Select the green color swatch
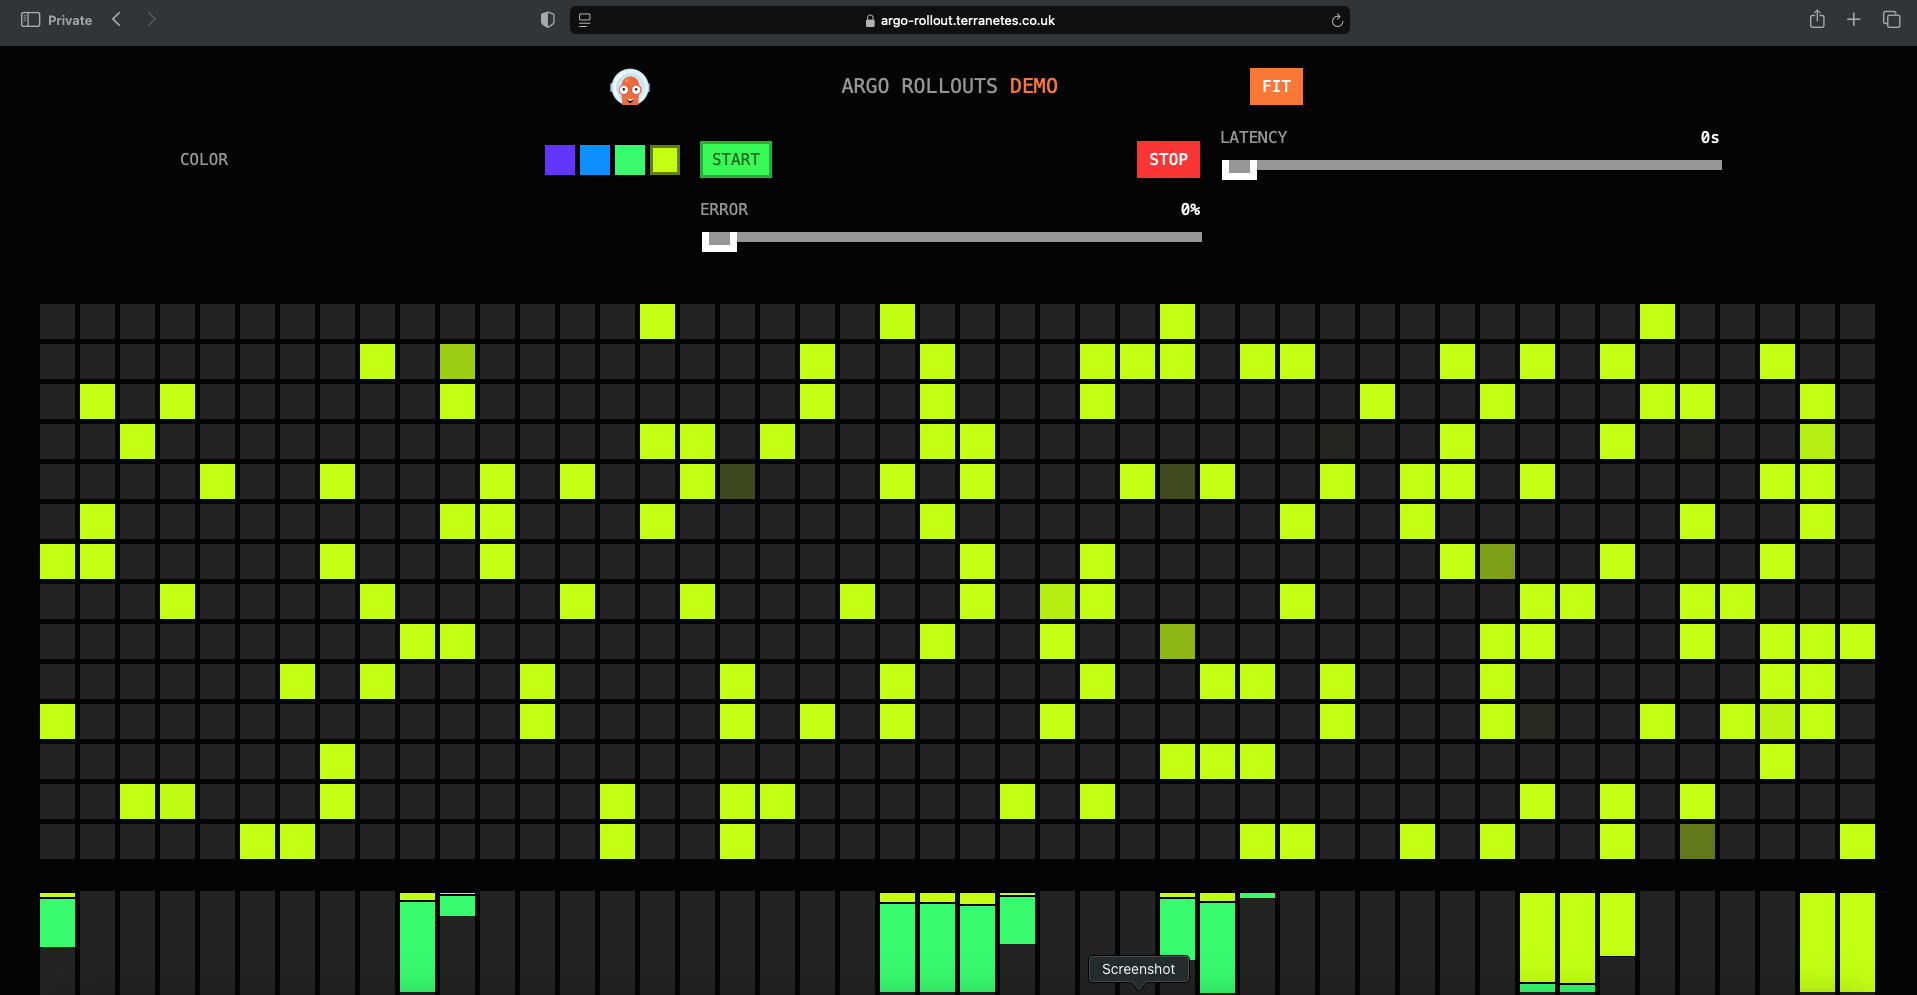 pyautogui.click(x=630, y=160)
